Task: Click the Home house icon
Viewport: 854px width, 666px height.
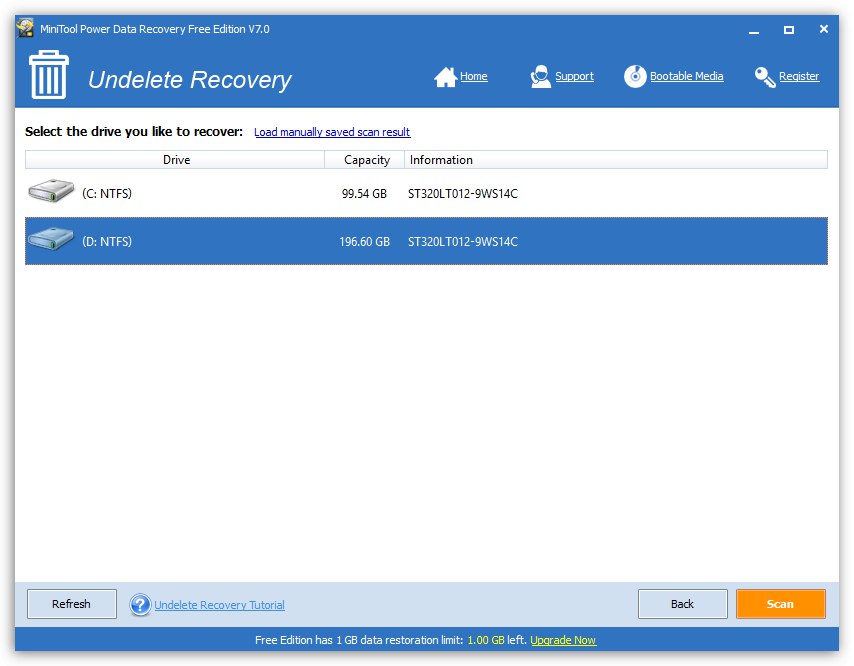Action: 445,77
